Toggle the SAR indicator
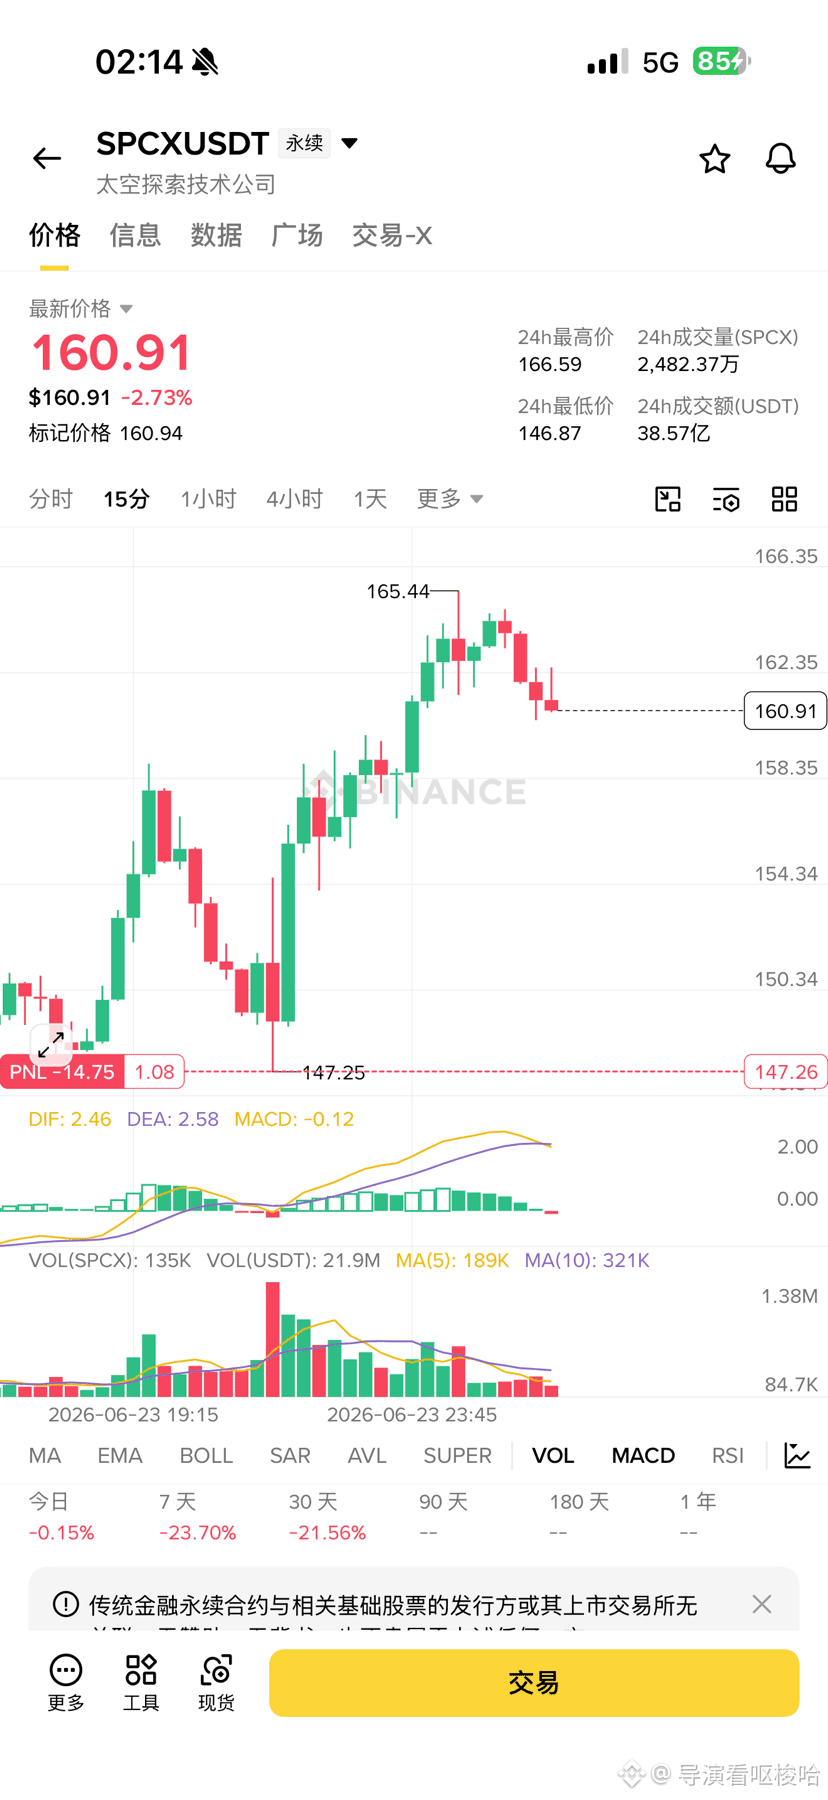The height and width of the screenshot is (1800, 828). pyautogui.click(x=290, y=1456)
